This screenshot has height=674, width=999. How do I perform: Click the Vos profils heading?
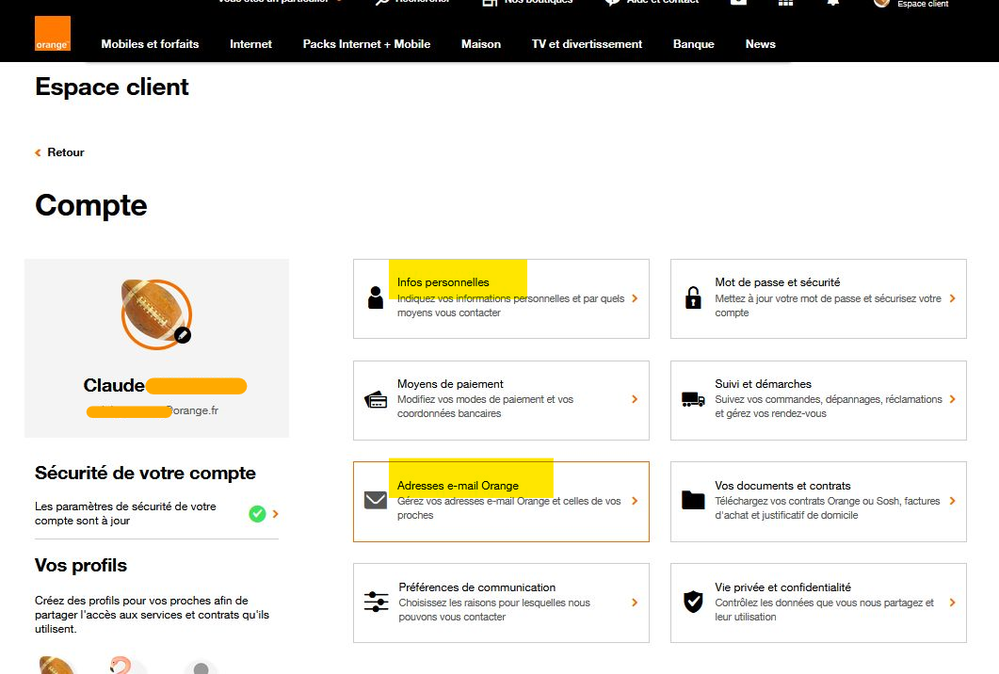pos(81,566)
